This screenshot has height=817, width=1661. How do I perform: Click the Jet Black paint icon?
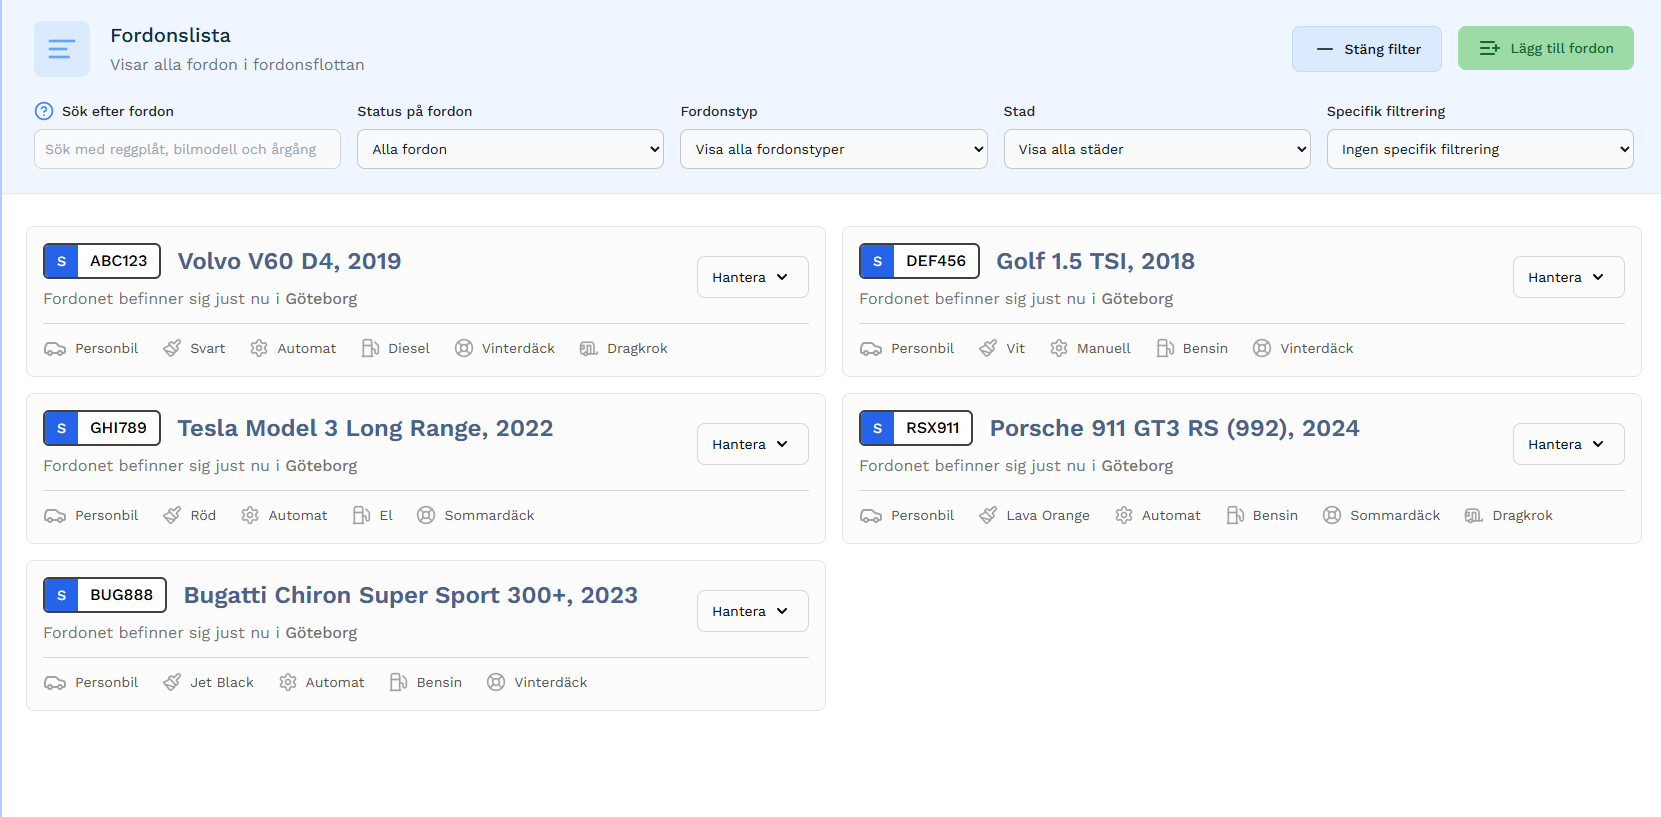pyautogui.click(x=172, y=682)
